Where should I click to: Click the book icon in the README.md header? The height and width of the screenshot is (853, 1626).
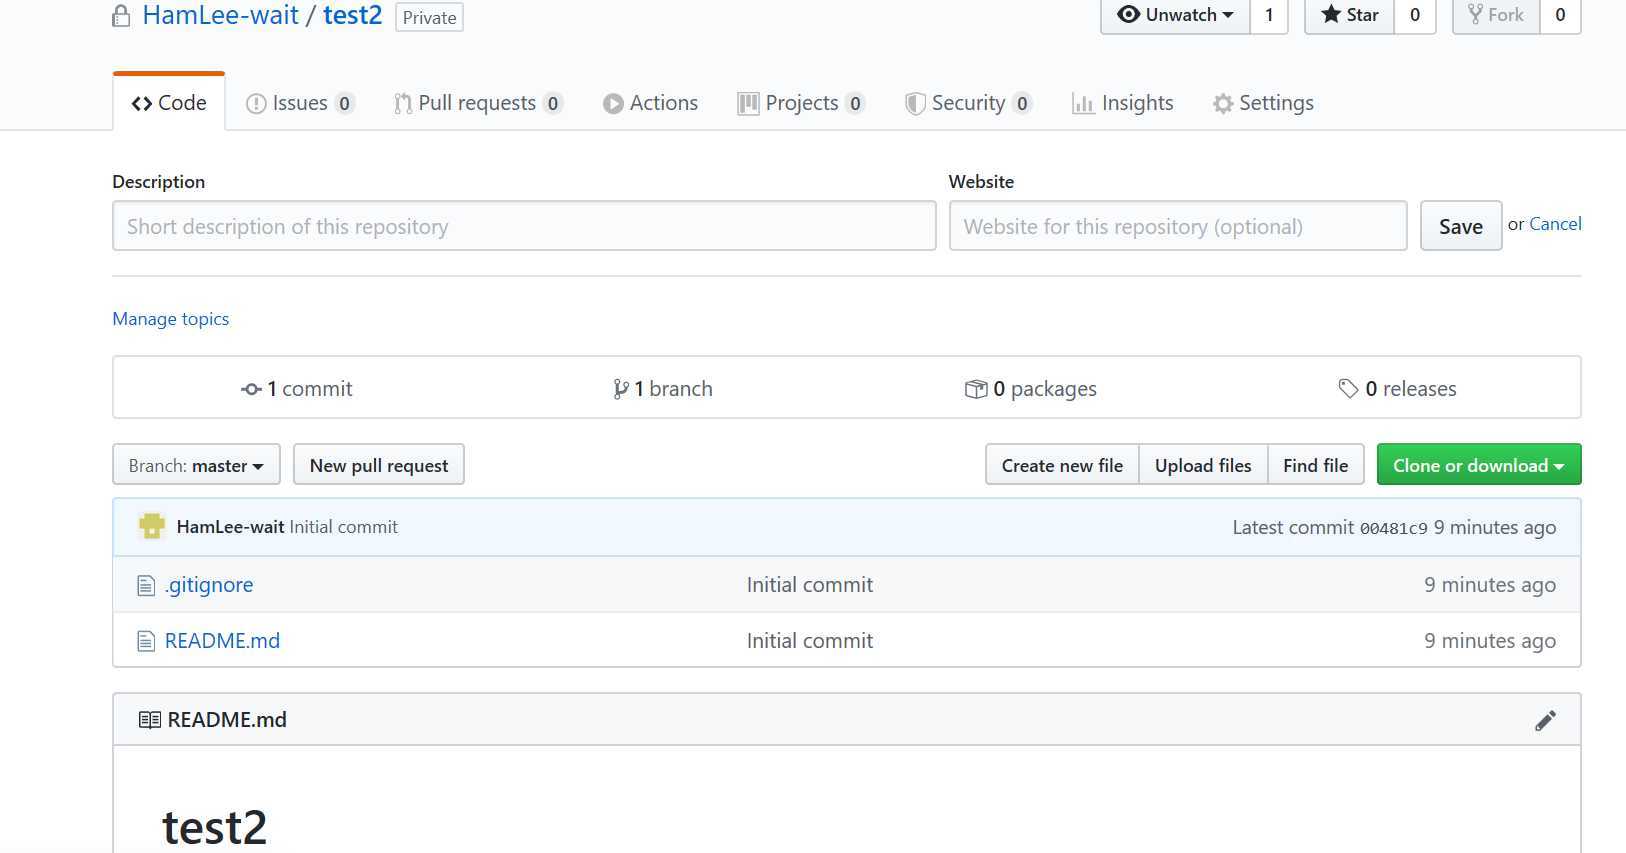(x=150, y=720)
